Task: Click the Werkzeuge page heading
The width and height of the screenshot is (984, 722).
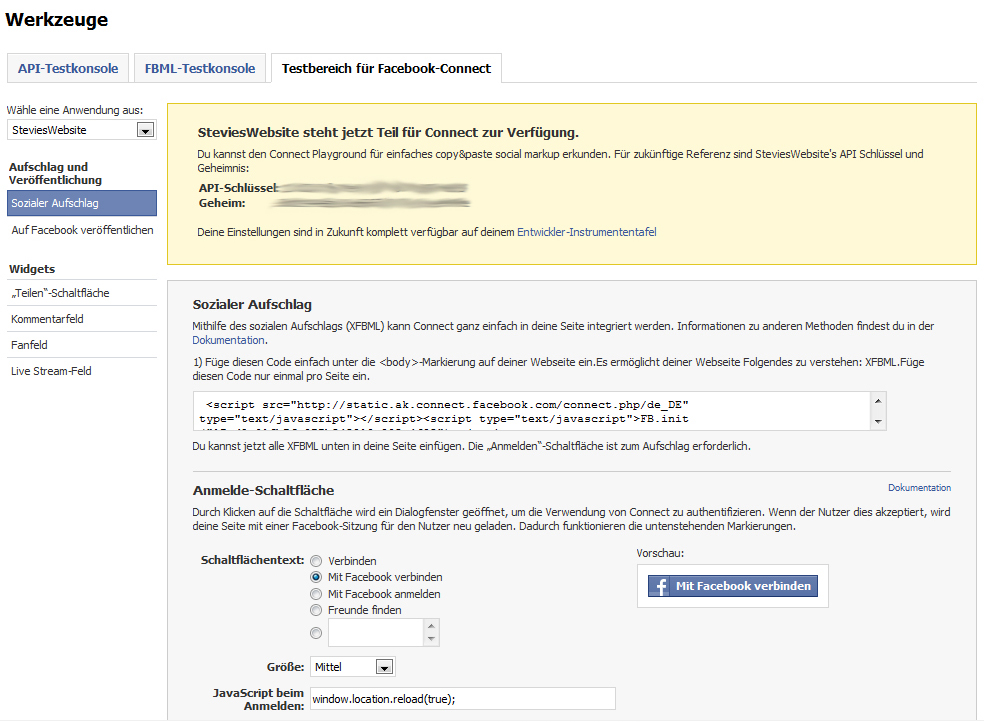Action: (56, 19)
